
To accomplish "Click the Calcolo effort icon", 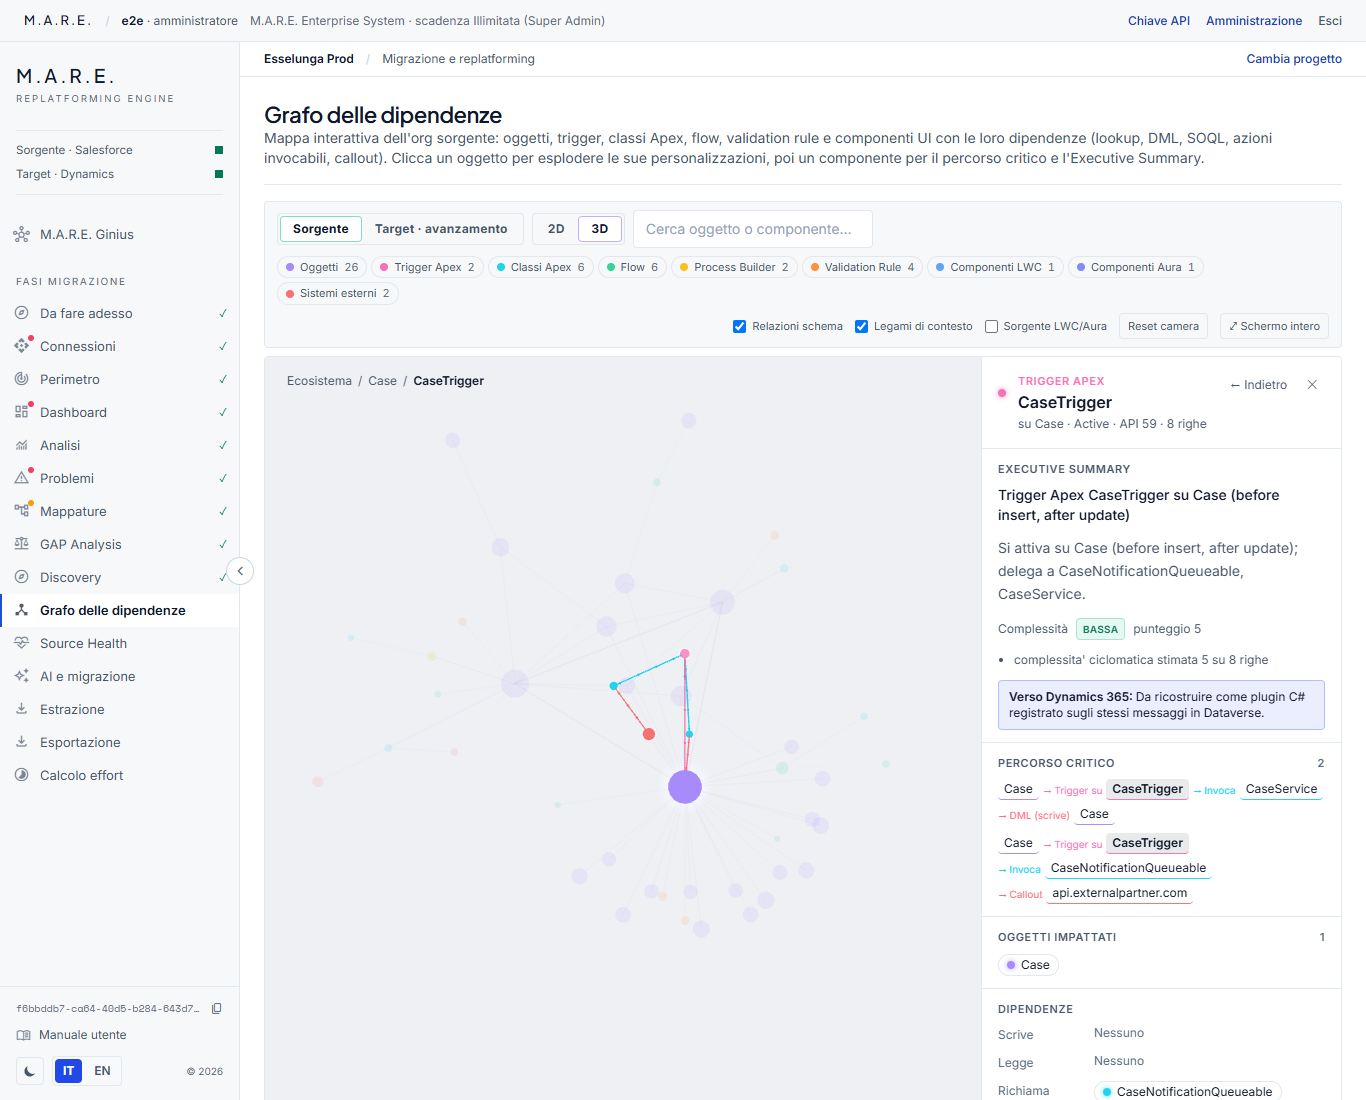I will [x=21, y=775].
